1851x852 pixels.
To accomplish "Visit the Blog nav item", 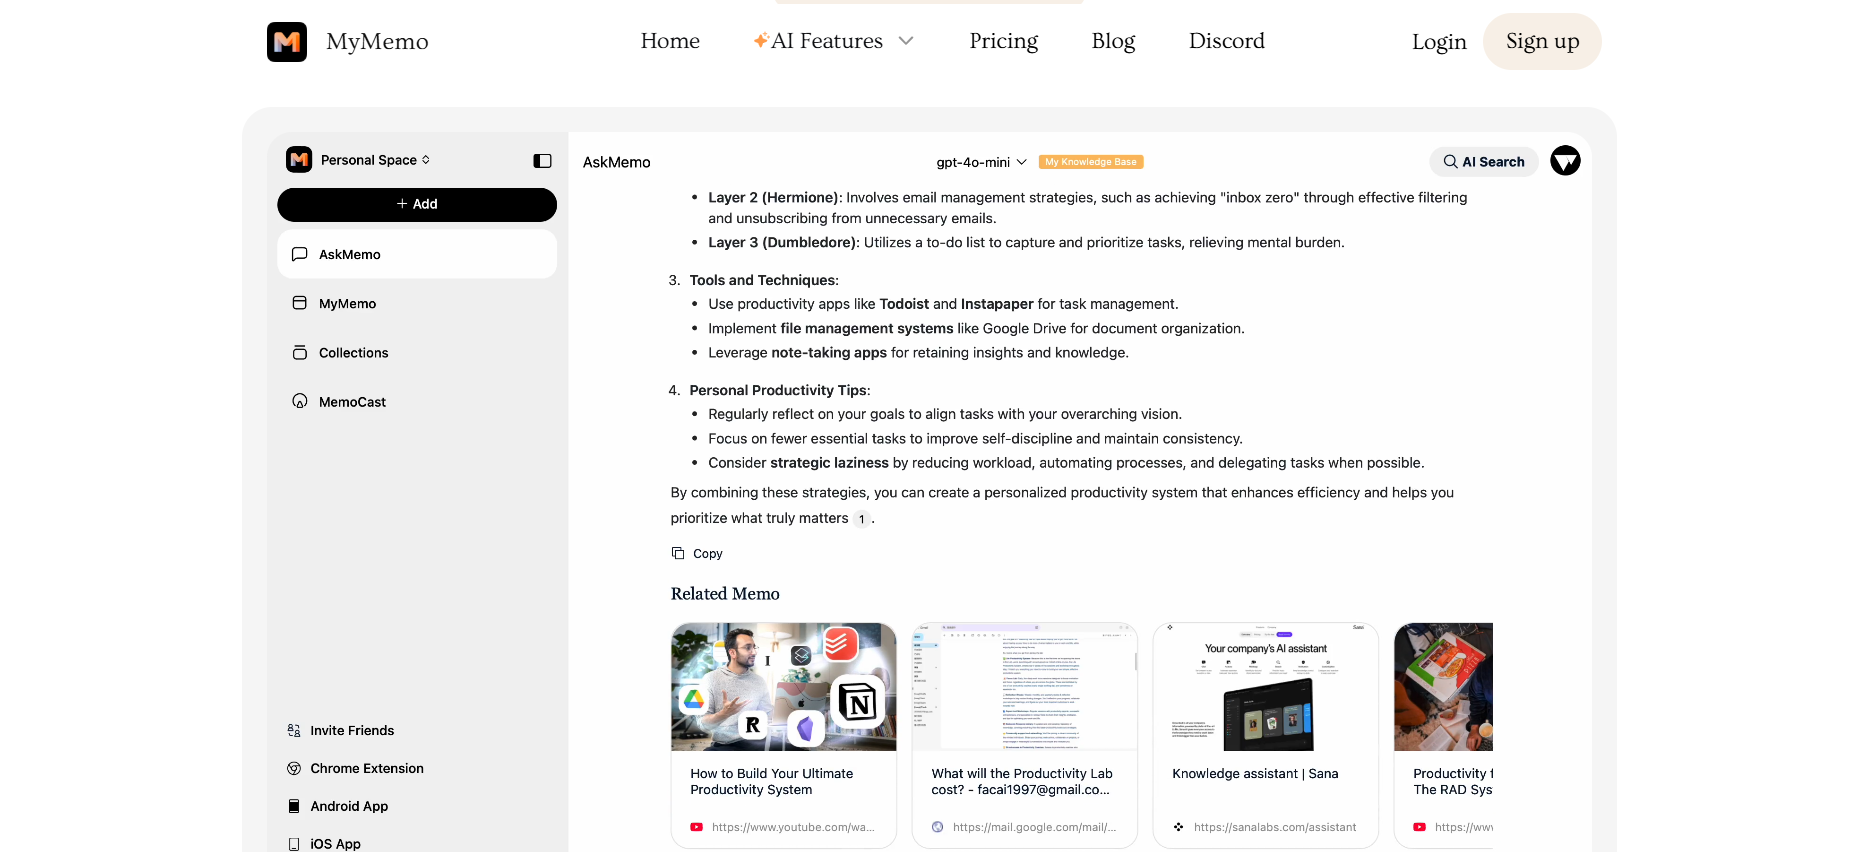I will pyautogui.click(x=1113, y=41).
